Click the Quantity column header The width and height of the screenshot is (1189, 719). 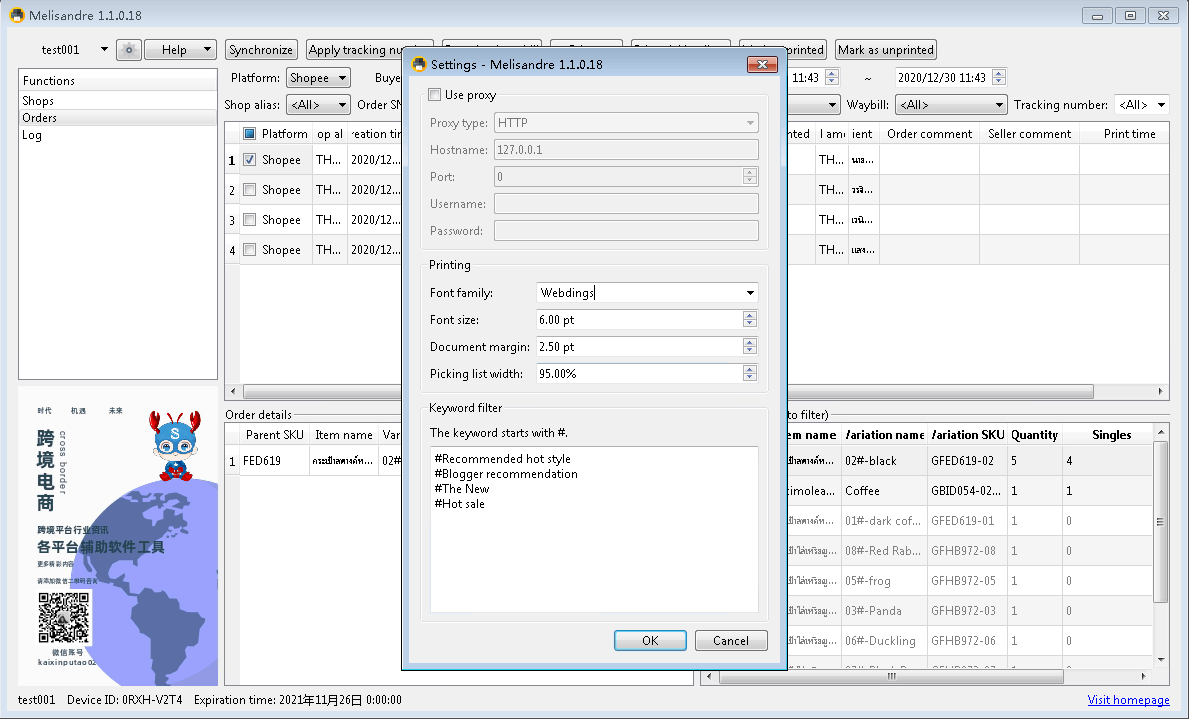coord(1034,435)
